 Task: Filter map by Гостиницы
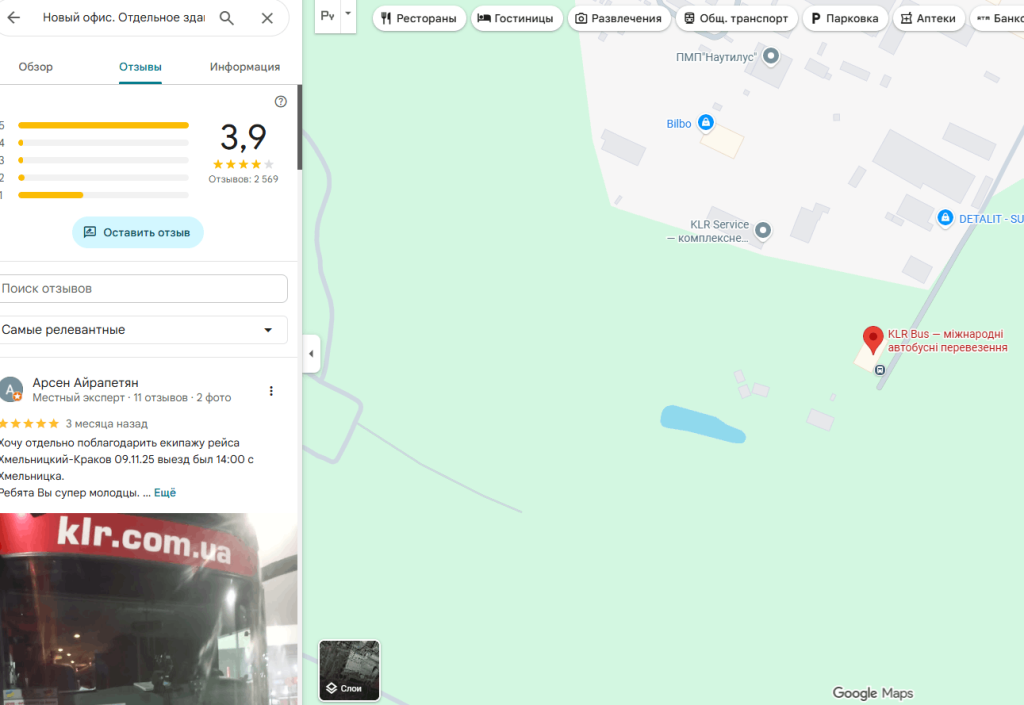pyautogui.click(x=517, y=18)
